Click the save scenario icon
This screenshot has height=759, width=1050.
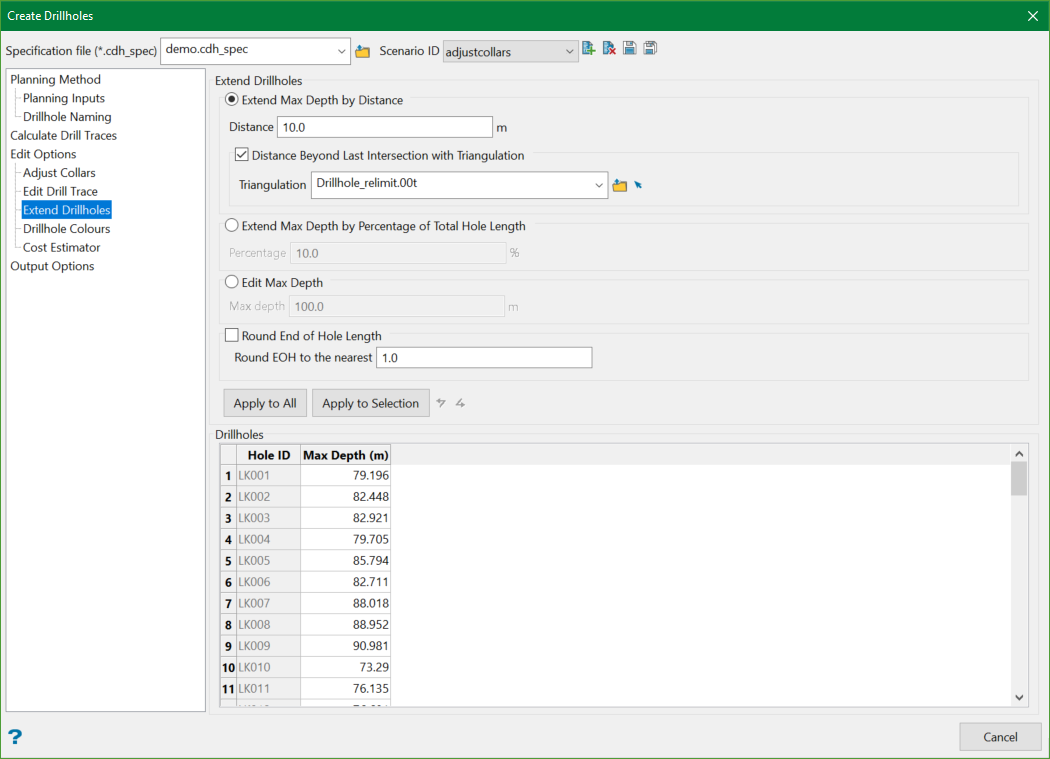click(630, 49)
